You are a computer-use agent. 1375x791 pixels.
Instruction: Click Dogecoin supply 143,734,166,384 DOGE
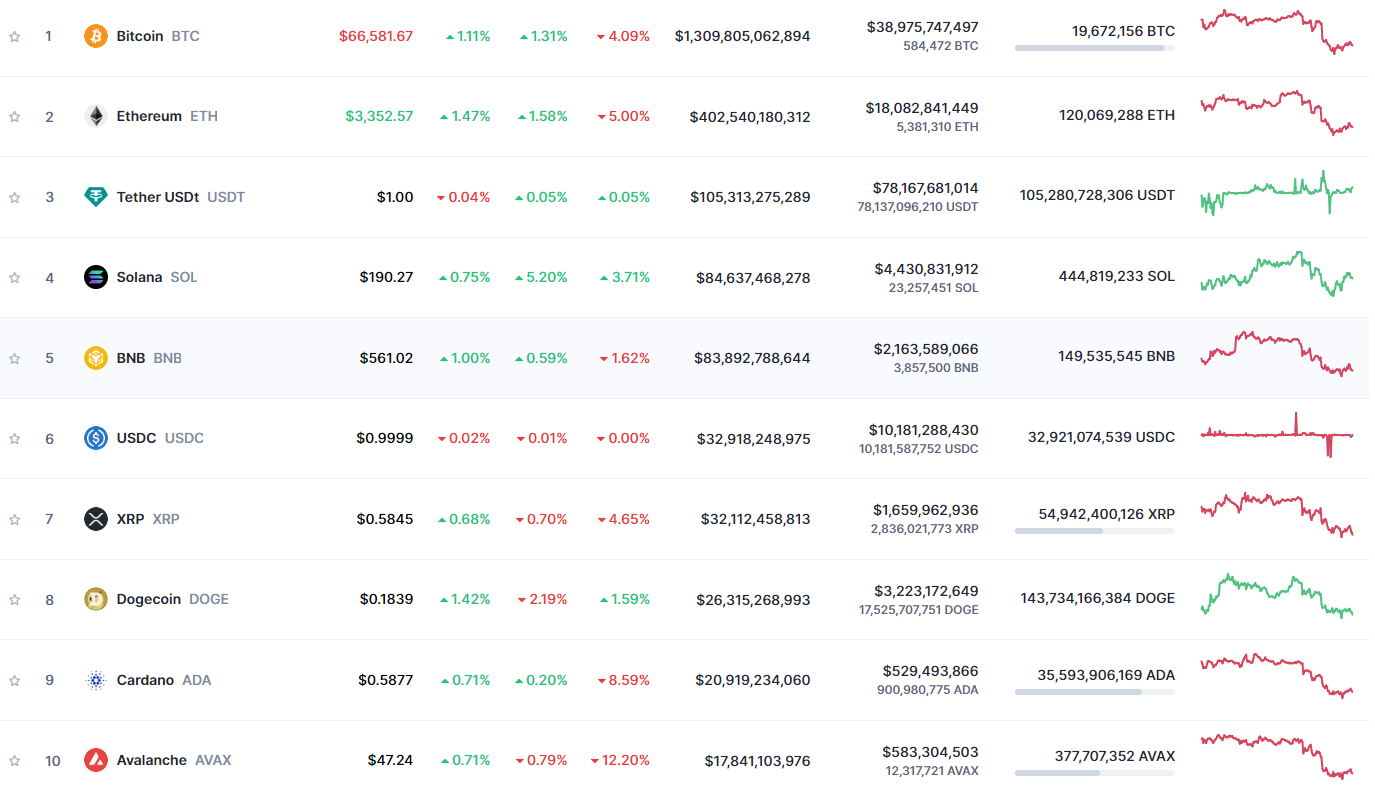pyautogui.click(x=1098, y=598)
